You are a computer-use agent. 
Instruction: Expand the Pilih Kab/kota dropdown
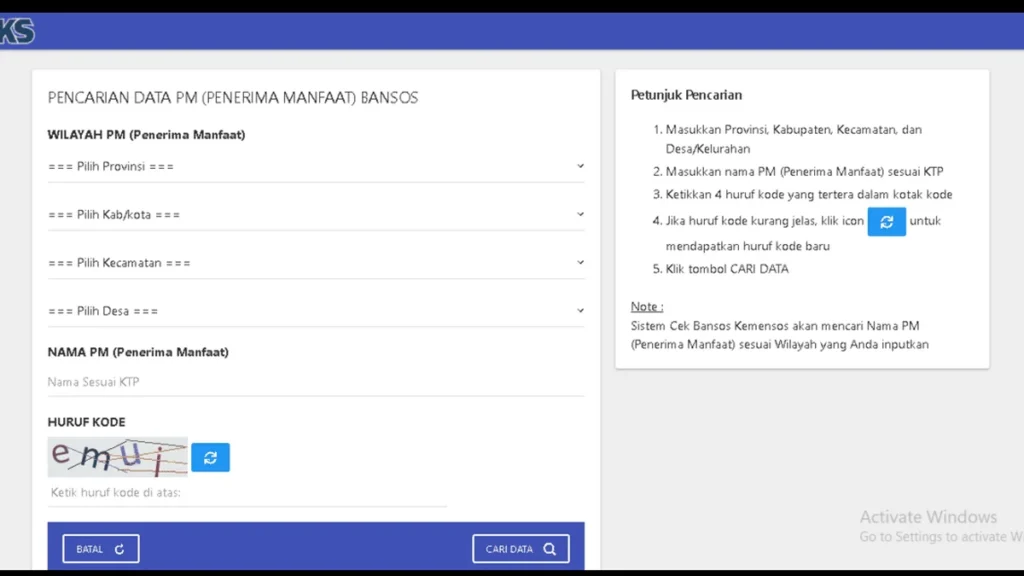[x=315, y=214]
